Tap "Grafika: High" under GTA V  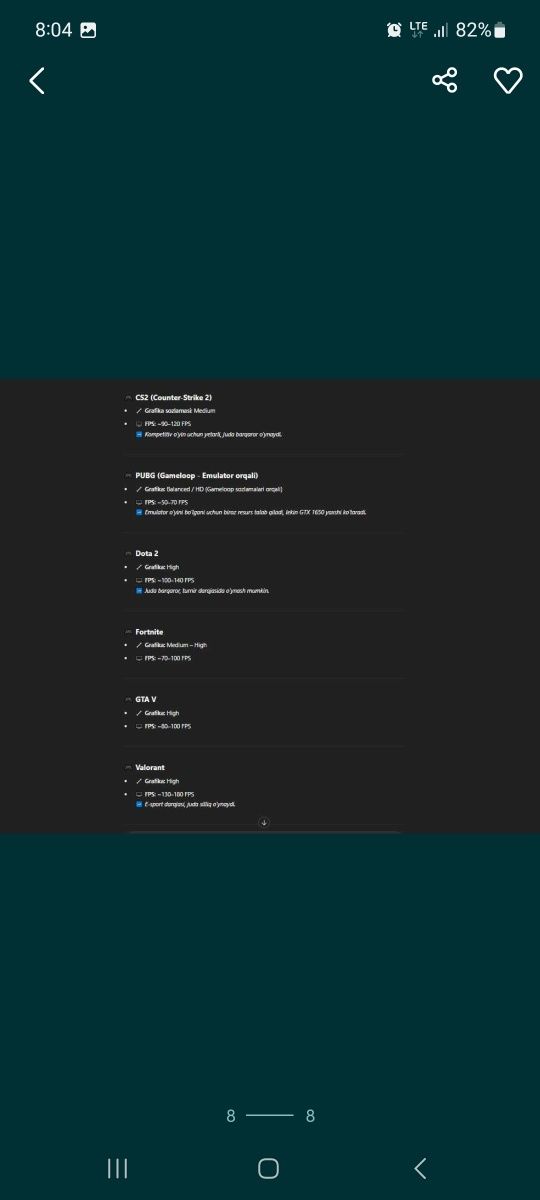click(162, 713)
